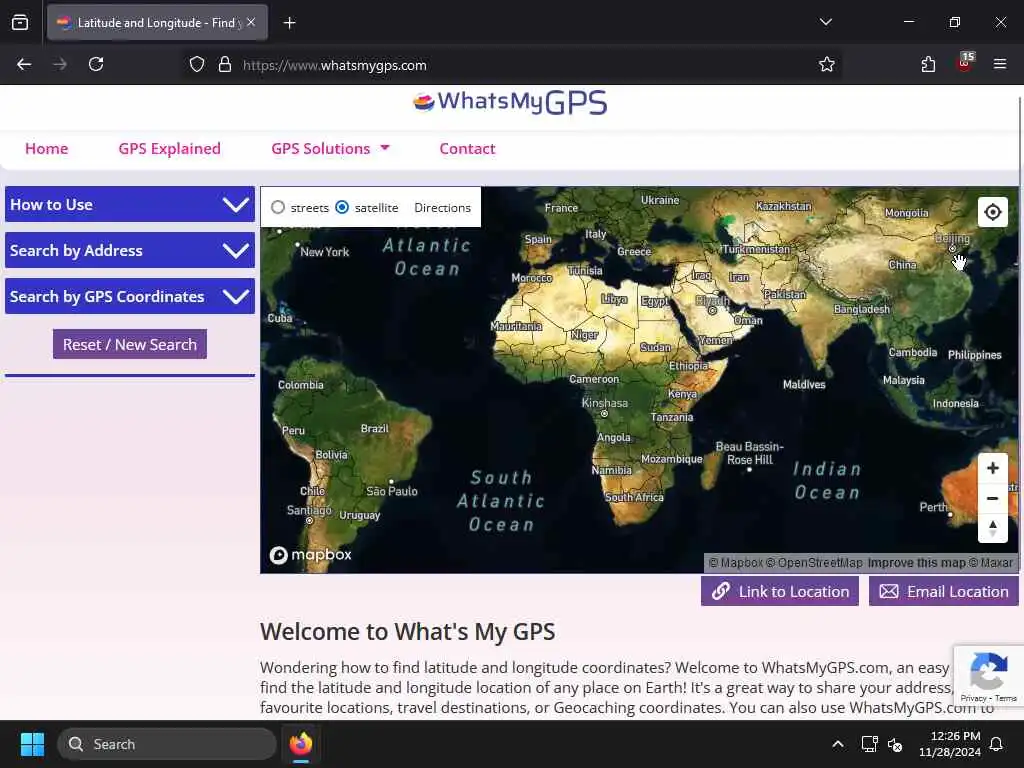The height and width of the screenshot is (768, 1024).
Task: Zoom in with the map plus button
Action: coord(992,468)
